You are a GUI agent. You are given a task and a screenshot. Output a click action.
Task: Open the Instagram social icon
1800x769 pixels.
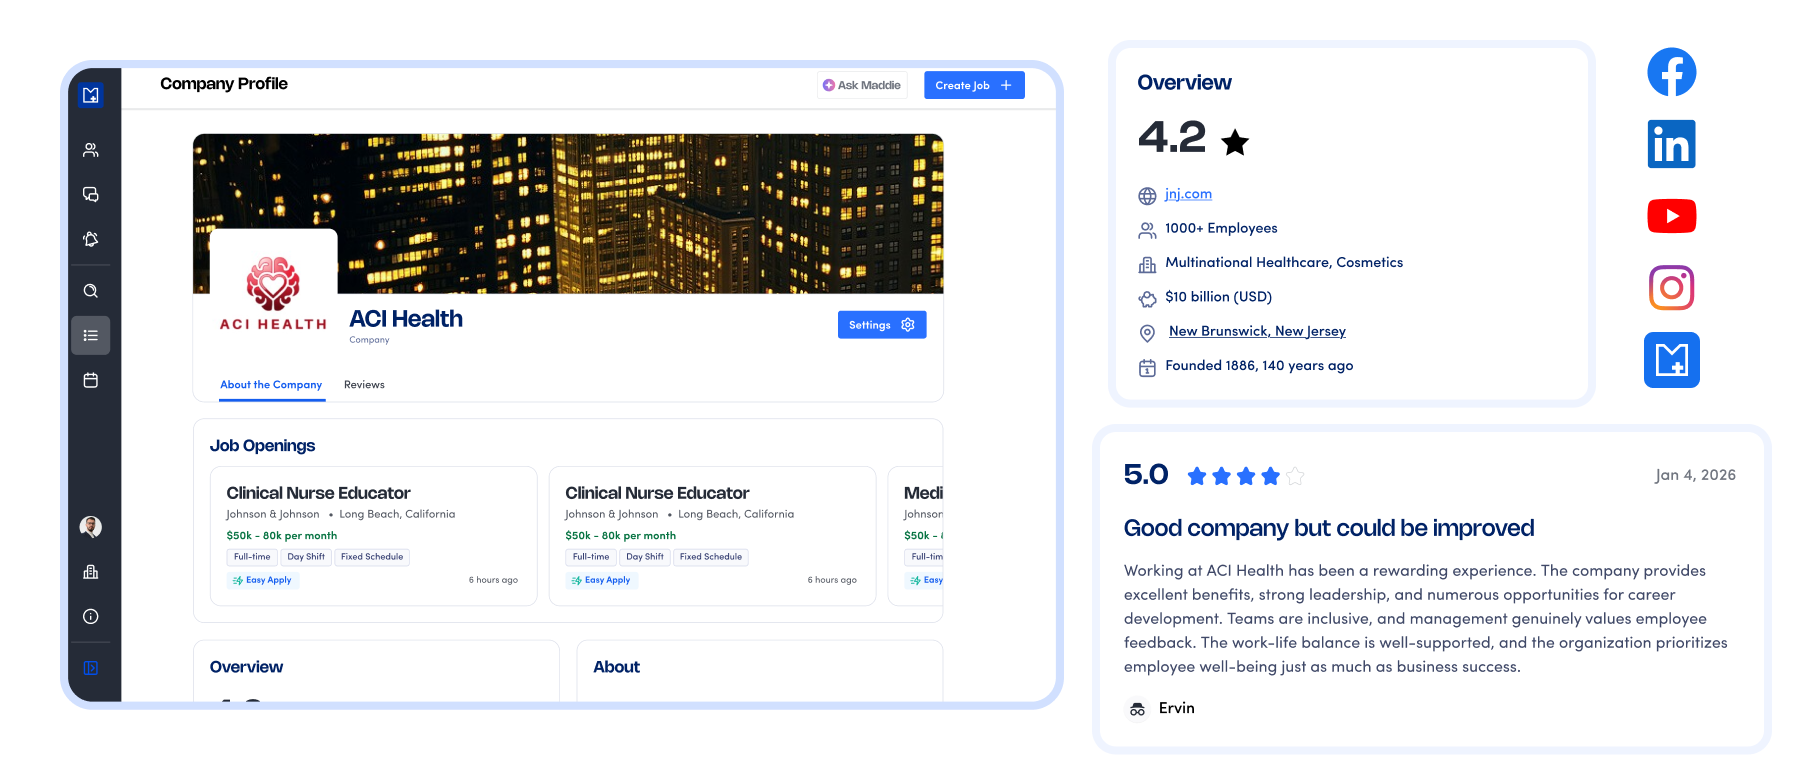click(1671, 288)
